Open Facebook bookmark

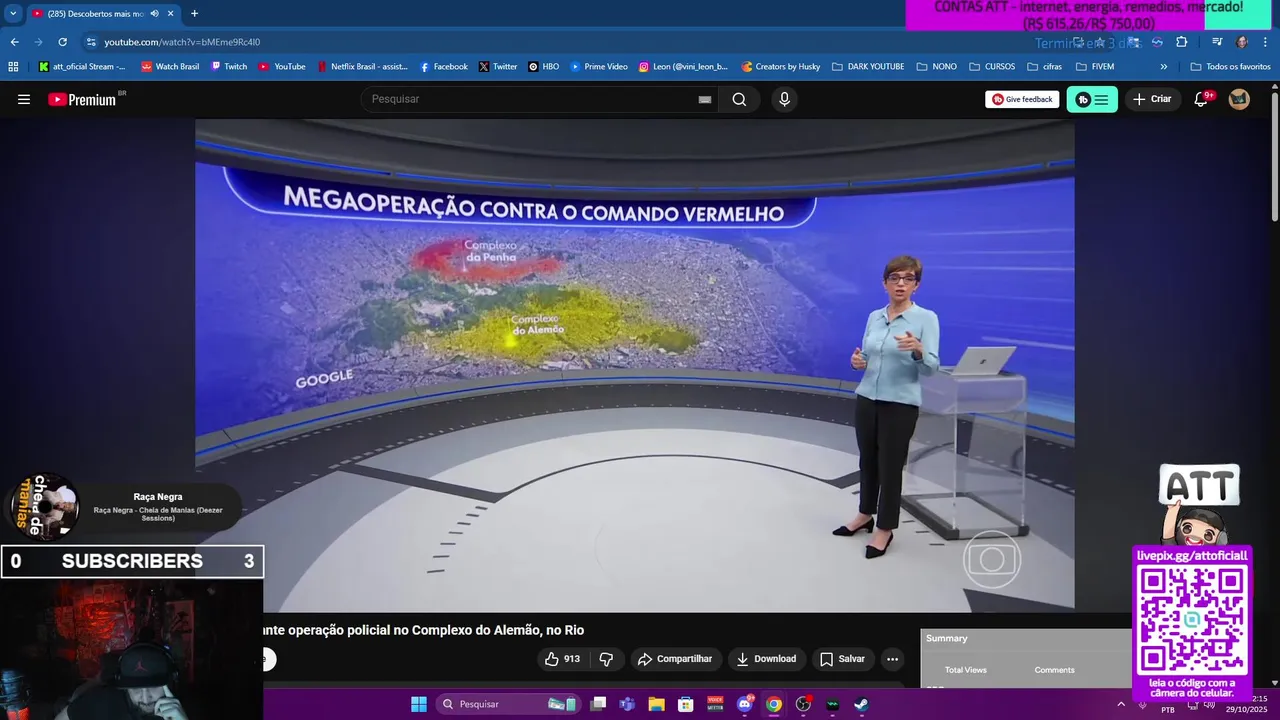click(443, 67)
